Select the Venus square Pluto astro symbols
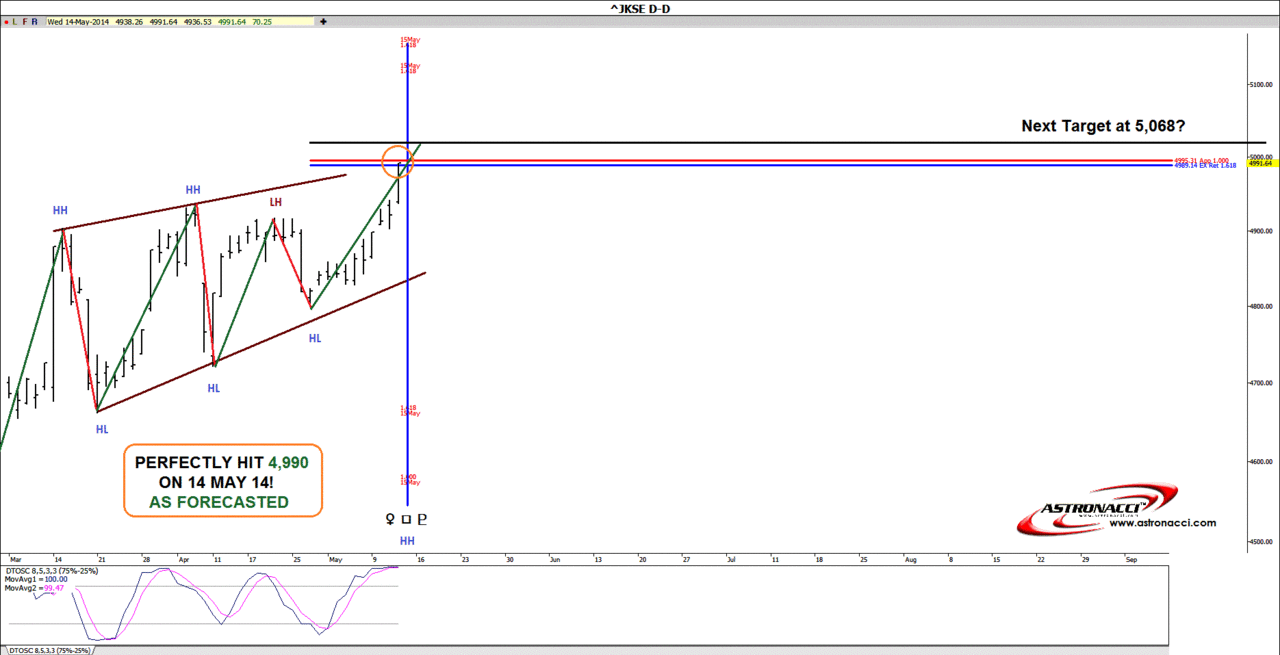1280x655 pixels. point(407,519)
